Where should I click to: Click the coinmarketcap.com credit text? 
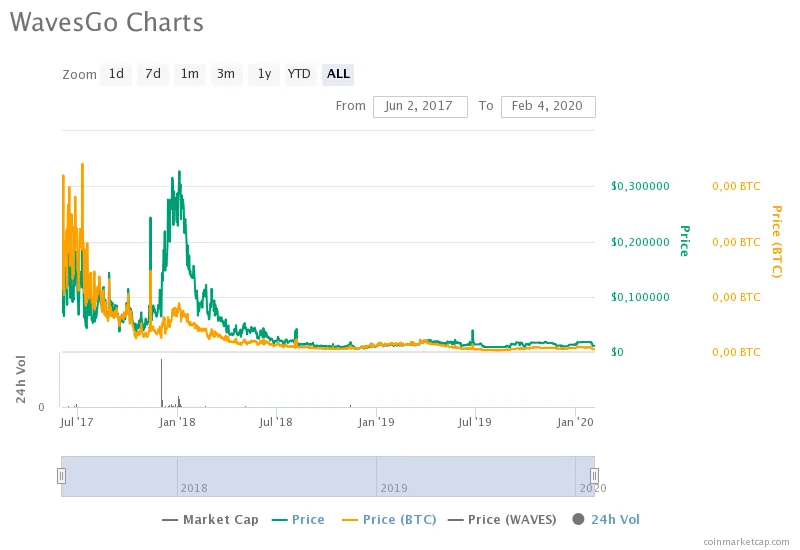coord(746,542)
